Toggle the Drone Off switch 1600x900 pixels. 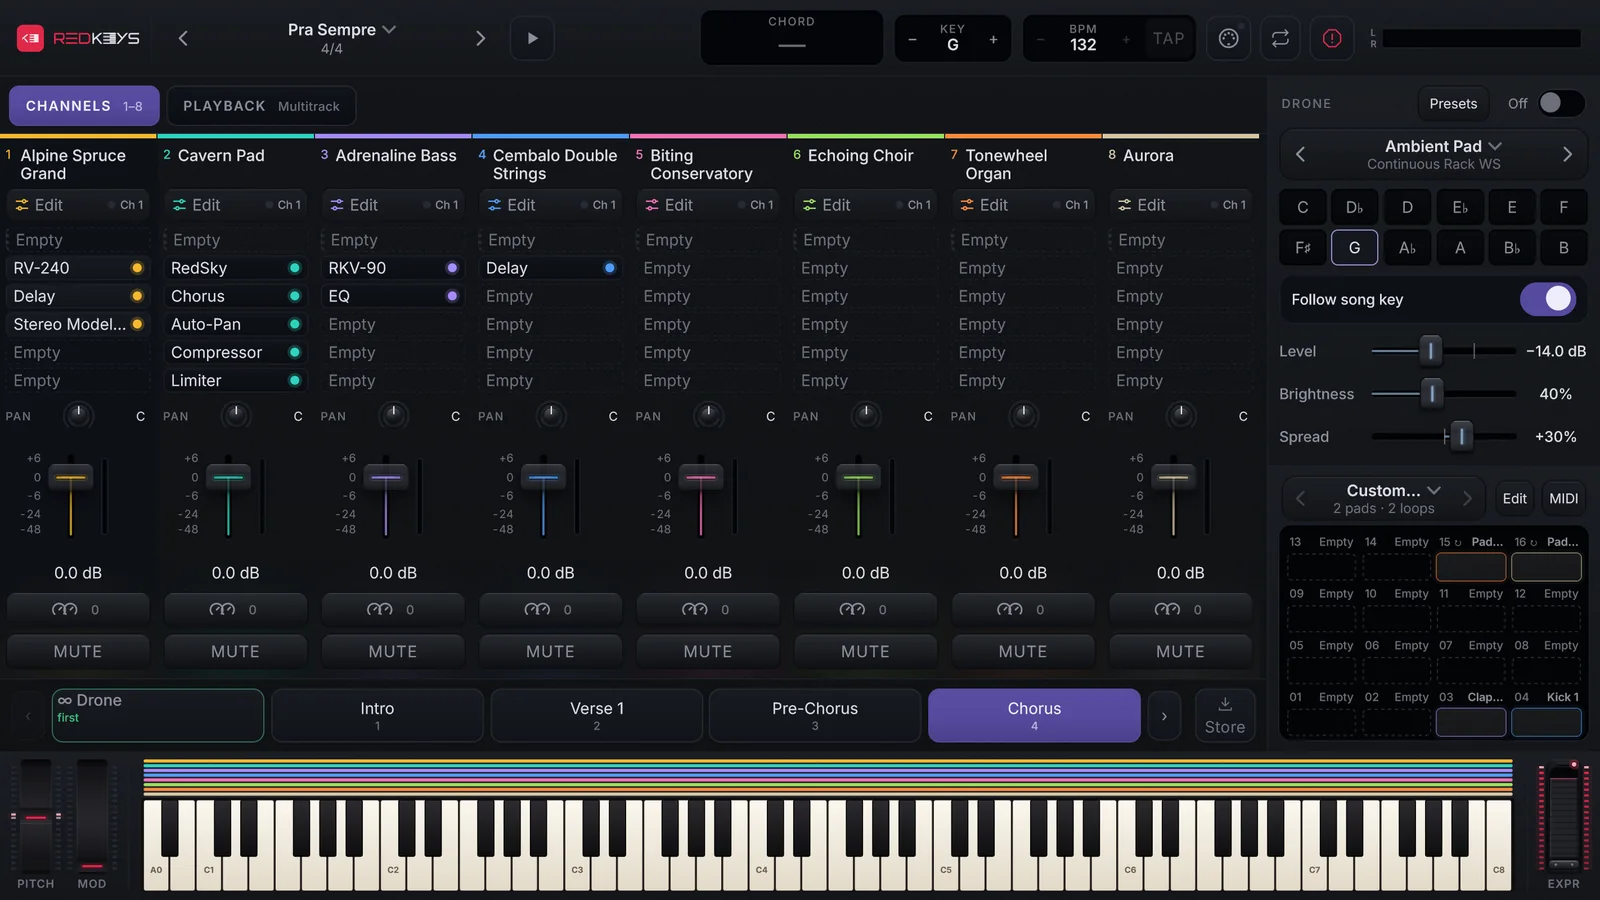point(1560,103)
